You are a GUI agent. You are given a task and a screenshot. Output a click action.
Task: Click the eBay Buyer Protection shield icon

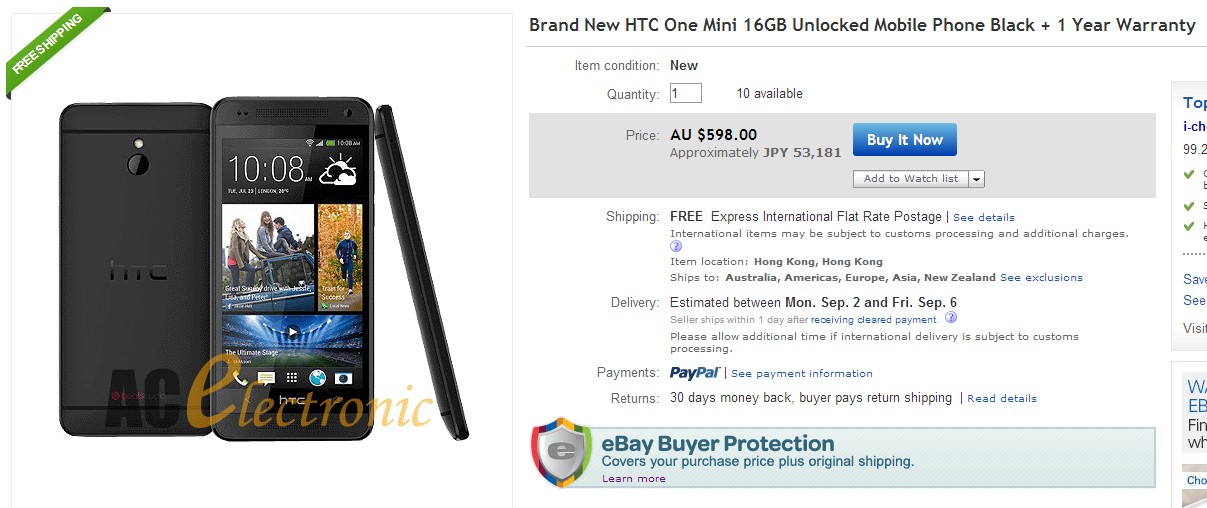pyautogui.click(x=565, y=452)
